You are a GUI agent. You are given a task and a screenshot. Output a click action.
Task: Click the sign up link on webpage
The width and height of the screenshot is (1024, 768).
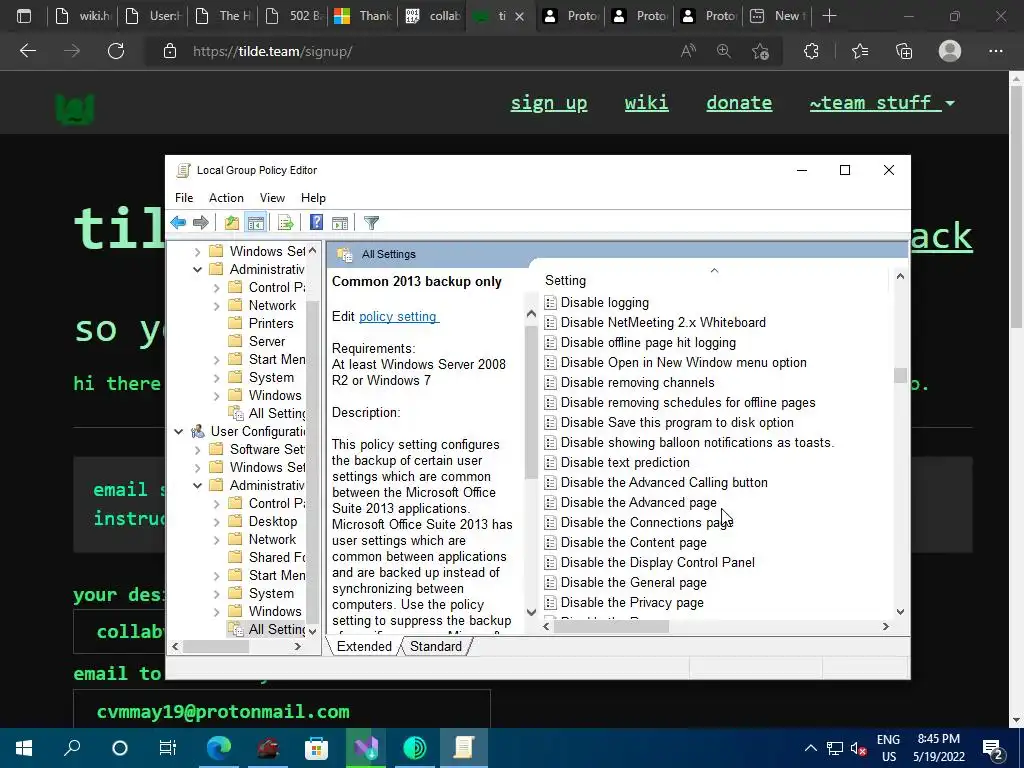[x=549, y=103]
